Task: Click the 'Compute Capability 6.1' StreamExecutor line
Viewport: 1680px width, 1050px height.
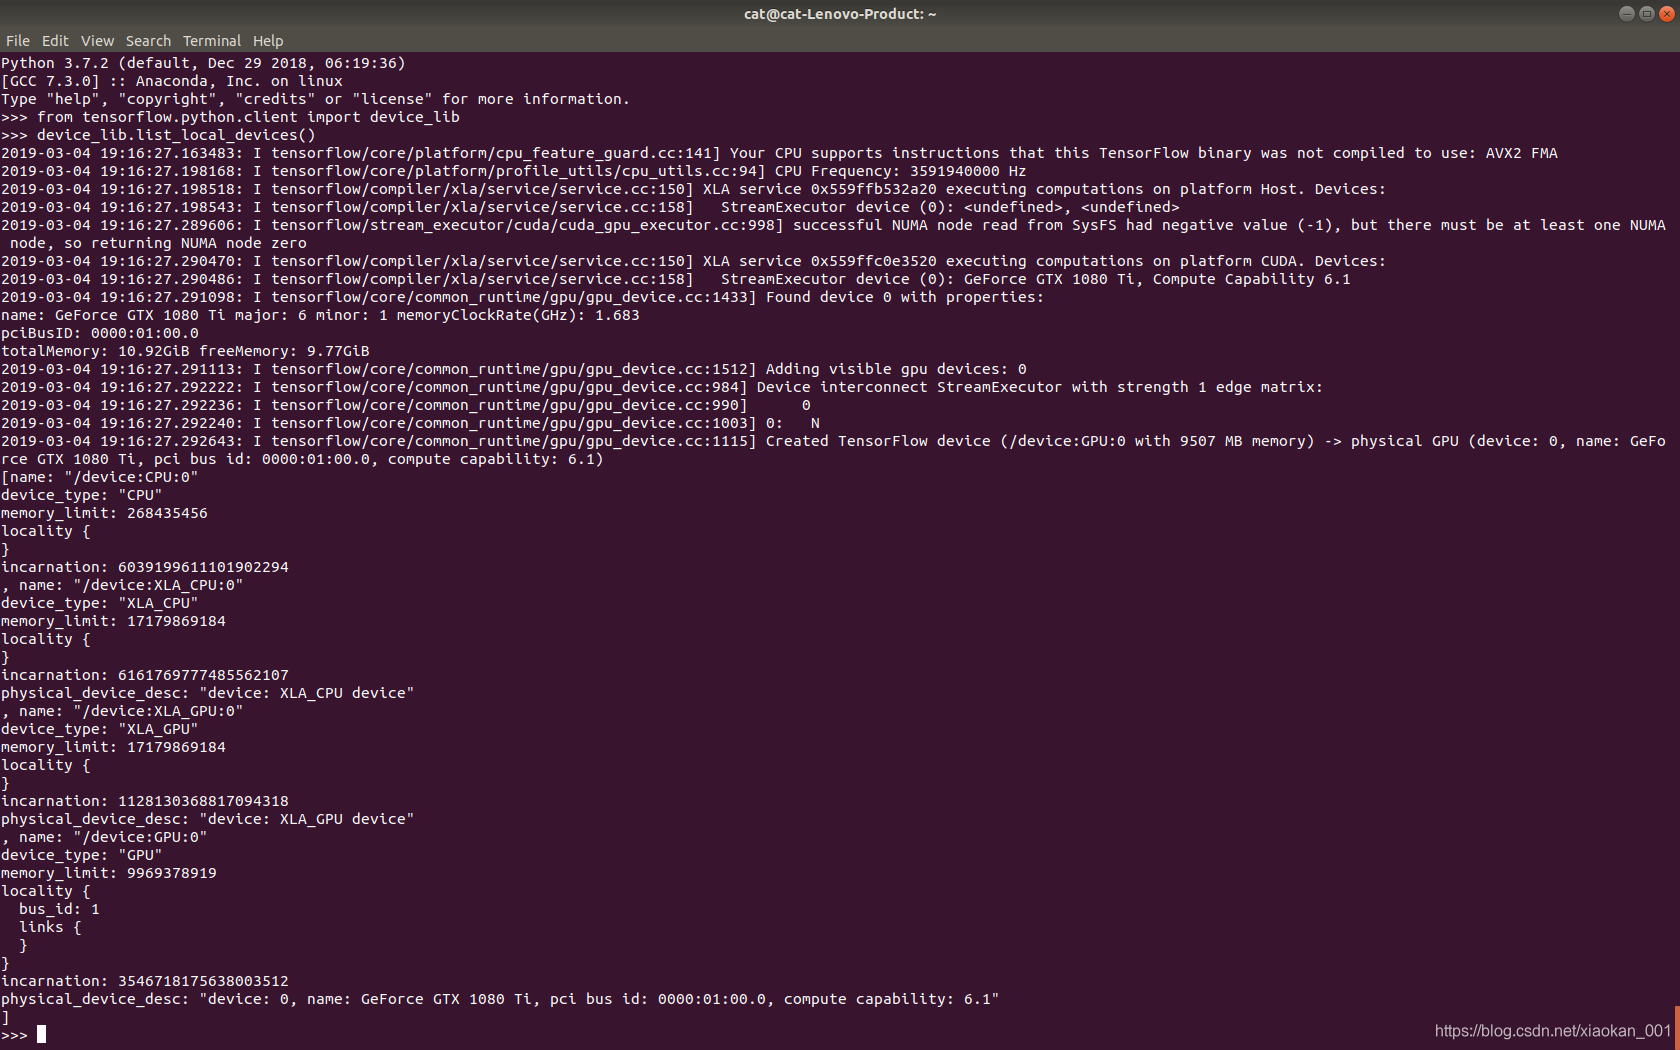Action: tap(675, 279)
